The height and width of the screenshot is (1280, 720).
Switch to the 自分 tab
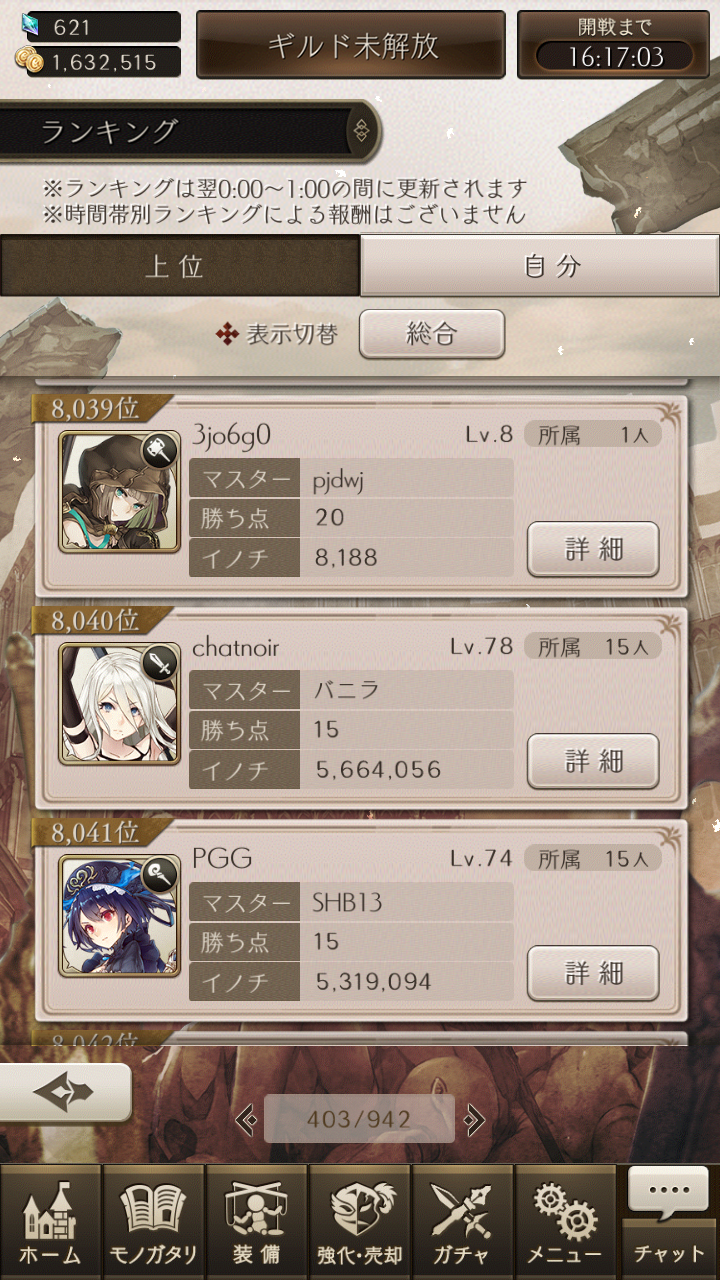[x=540, y=266]
